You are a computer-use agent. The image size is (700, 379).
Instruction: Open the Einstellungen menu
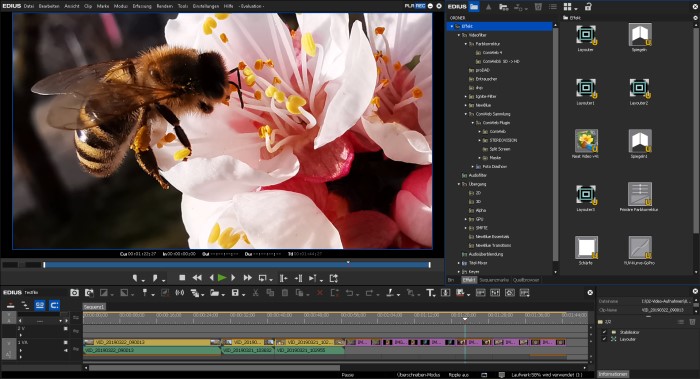pyautogui.click(x=206, y=6)
